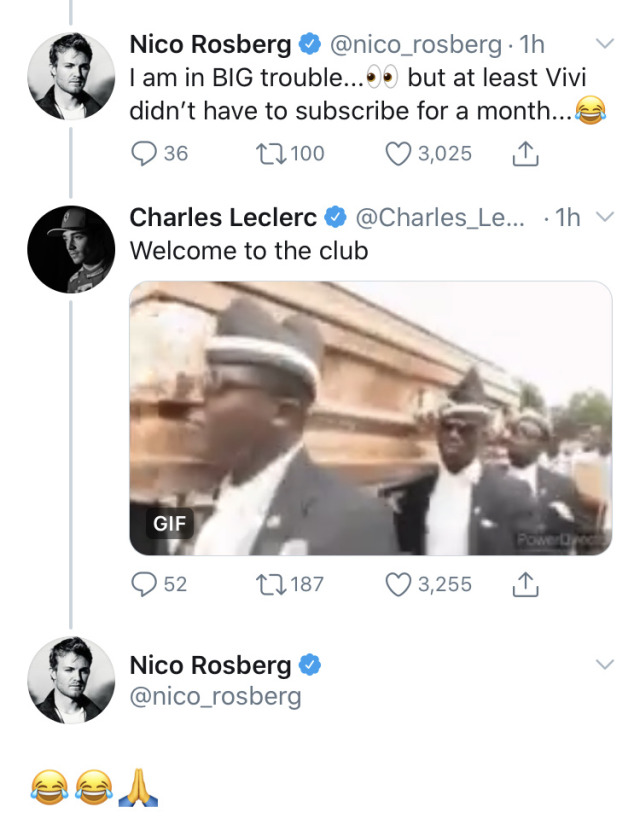This screenshot has width=640, height=836.
Task: Retweet Nico Rosberg's BIG trouble tweet
Action: click(270, 154)
